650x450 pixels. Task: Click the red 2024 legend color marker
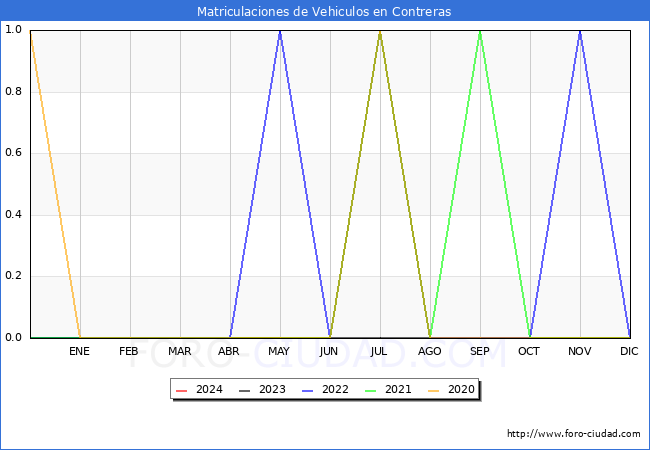click(x=182, y=391)
